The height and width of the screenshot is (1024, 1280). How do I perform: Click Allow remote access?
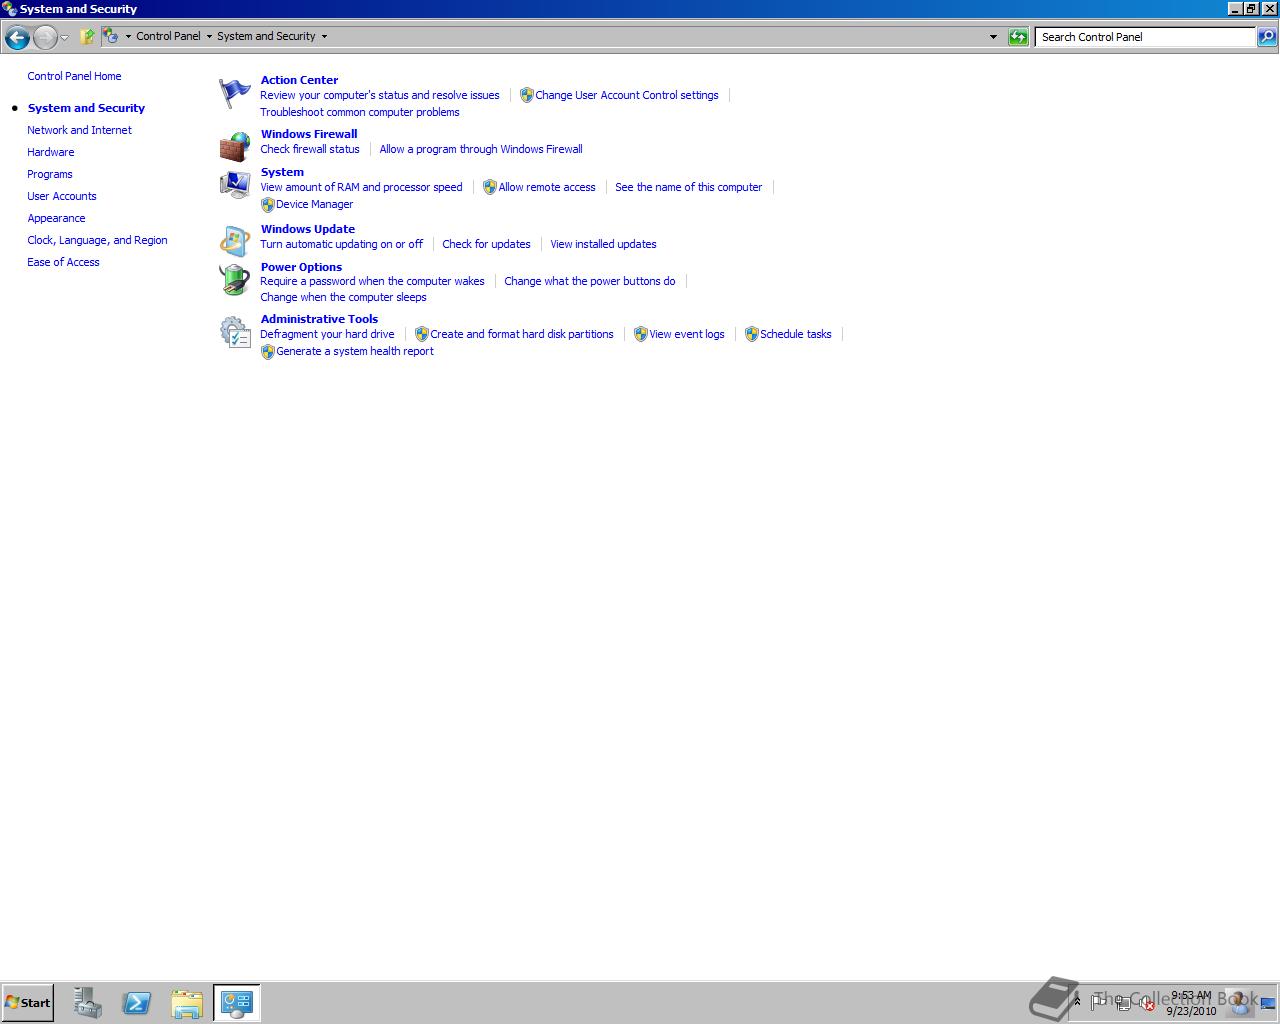546,187
